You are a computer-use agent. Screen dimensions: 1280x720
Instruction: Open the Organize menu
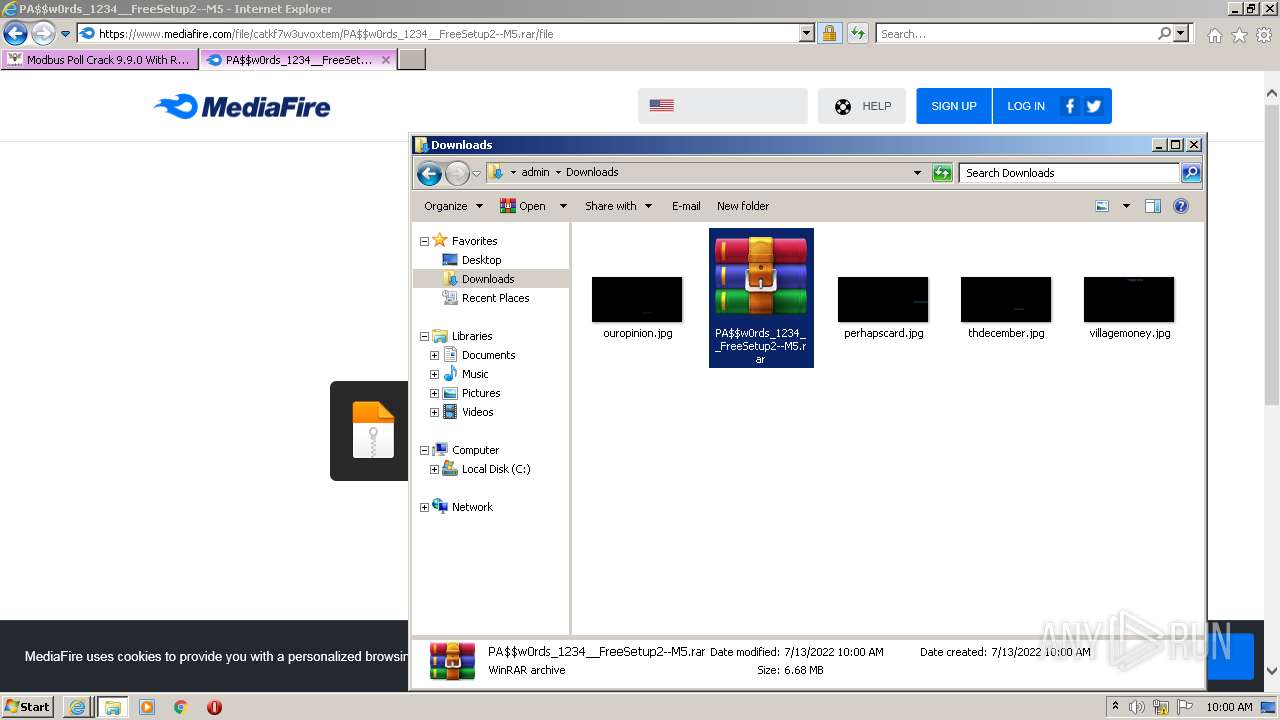453,206
